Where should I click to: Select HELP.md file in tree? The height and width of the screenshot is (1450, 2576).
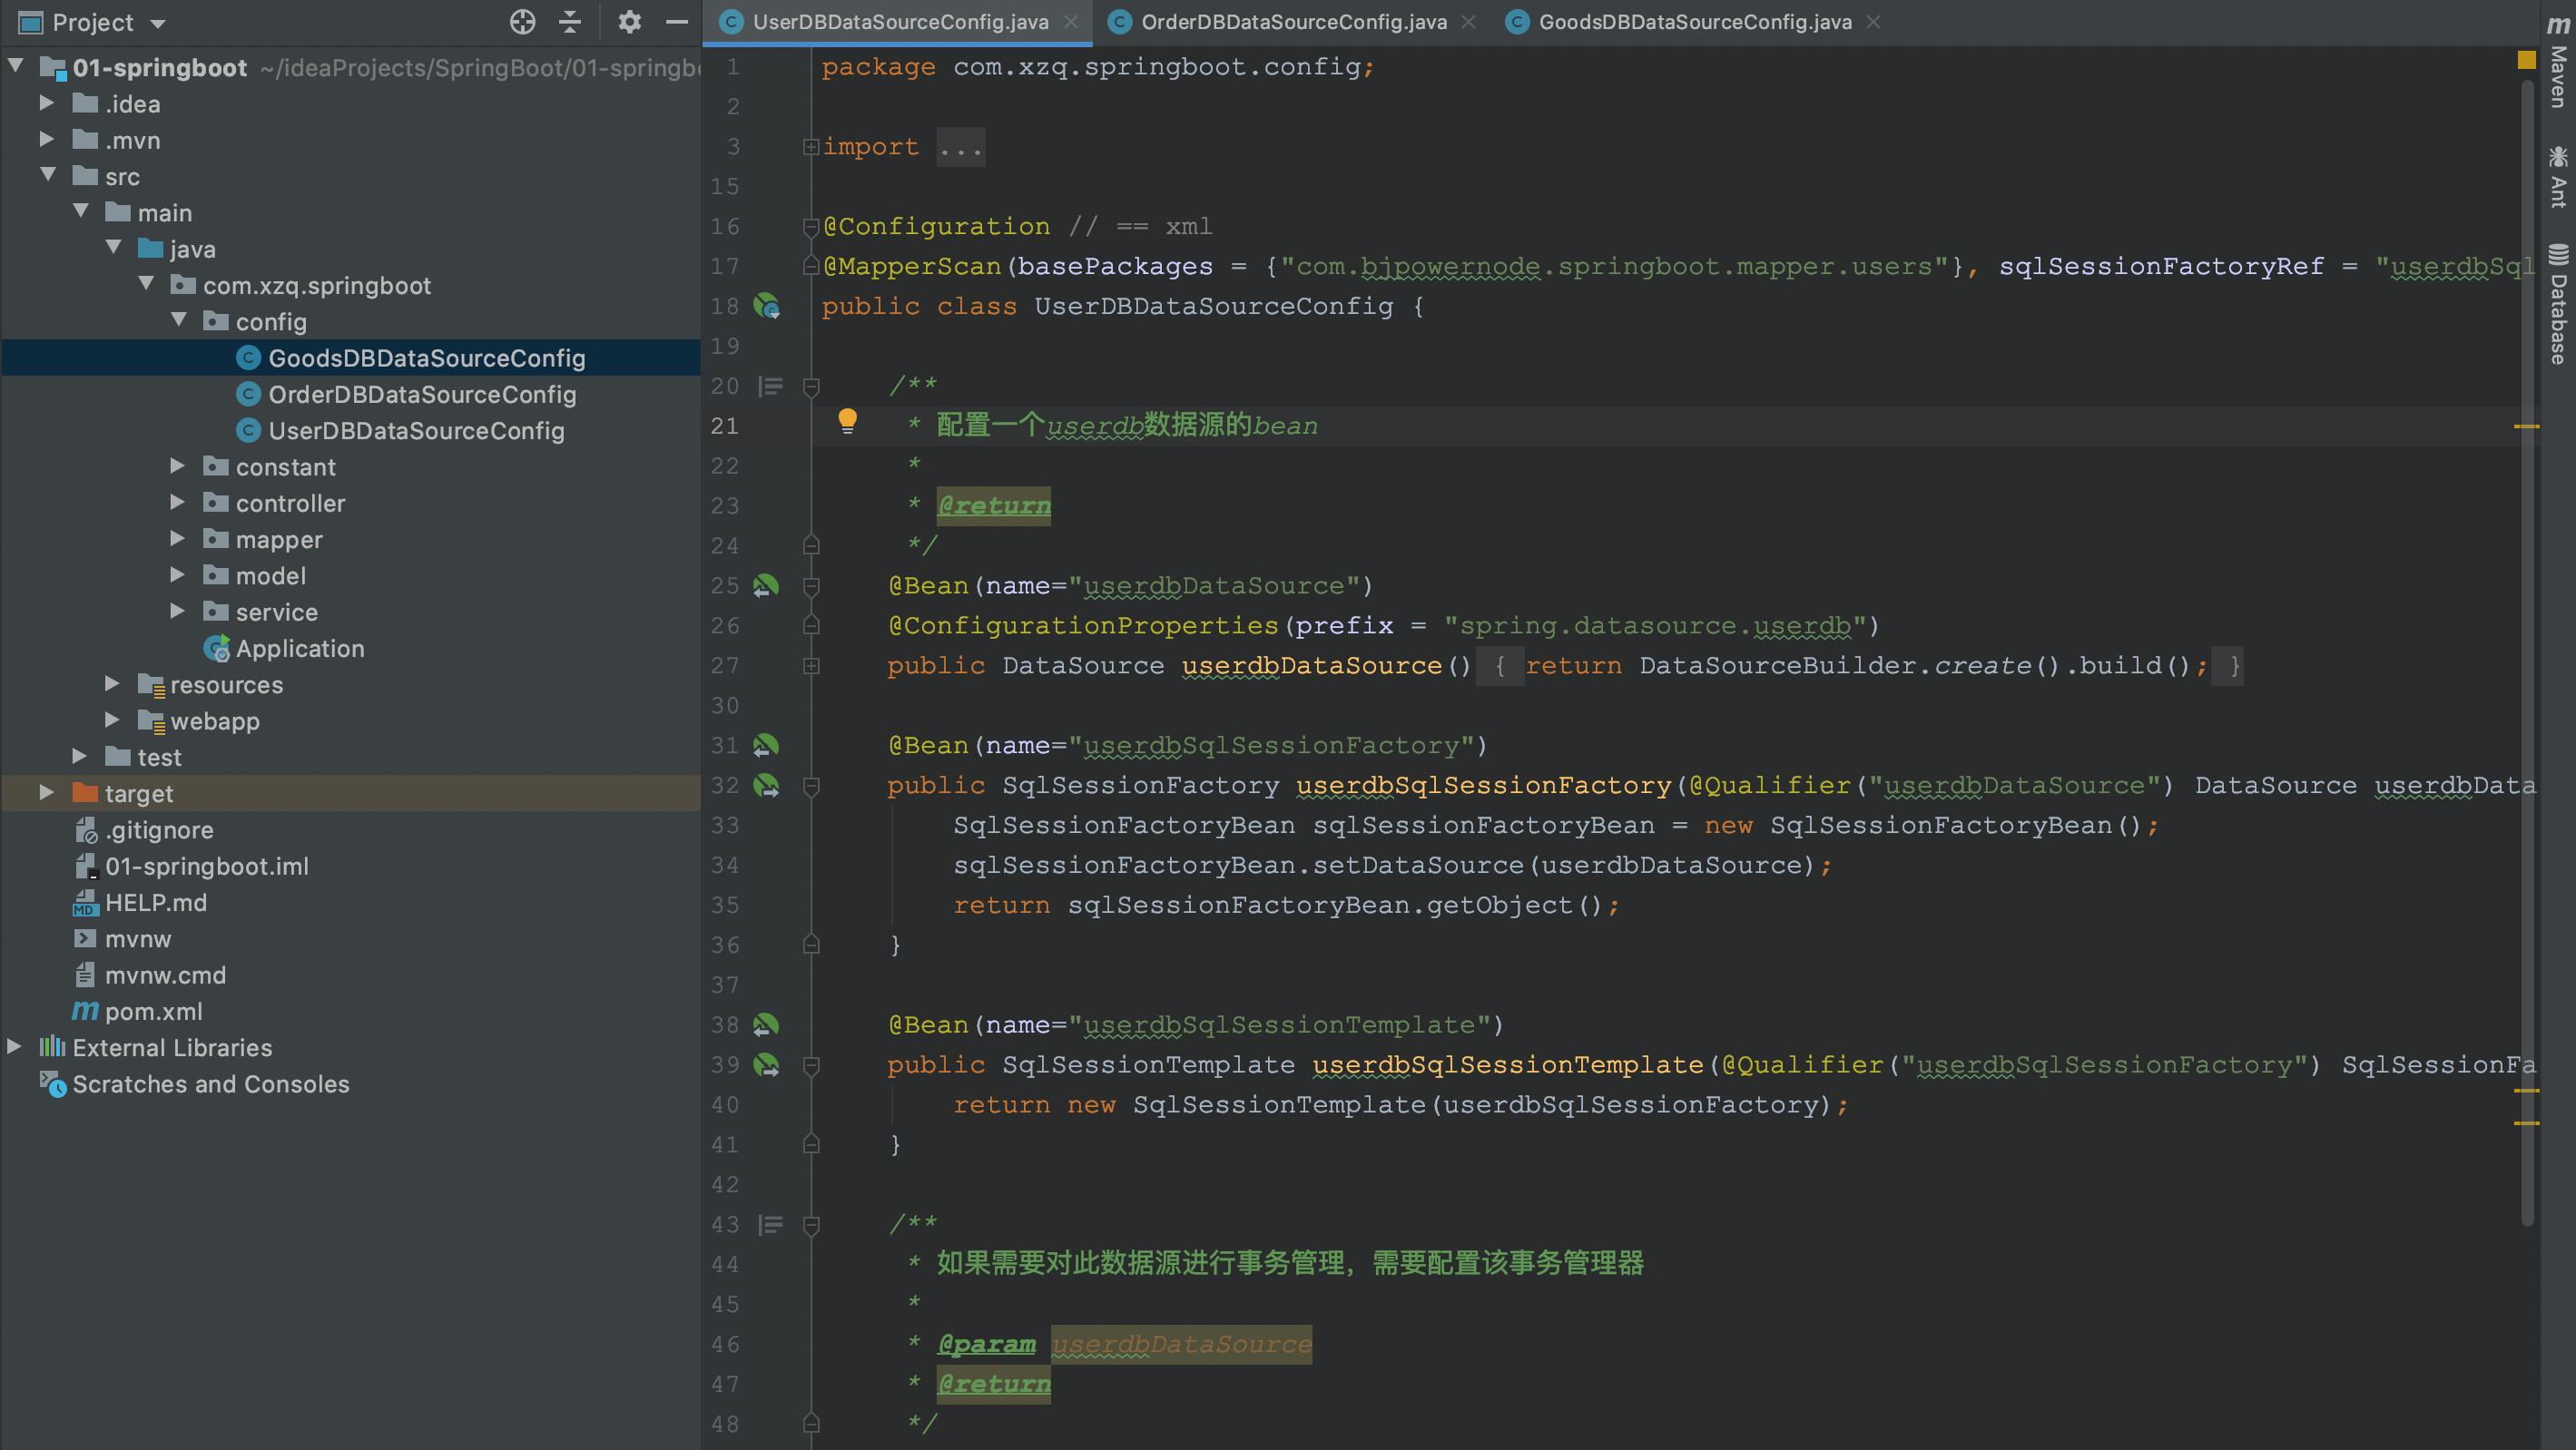[x=155, y=903]
